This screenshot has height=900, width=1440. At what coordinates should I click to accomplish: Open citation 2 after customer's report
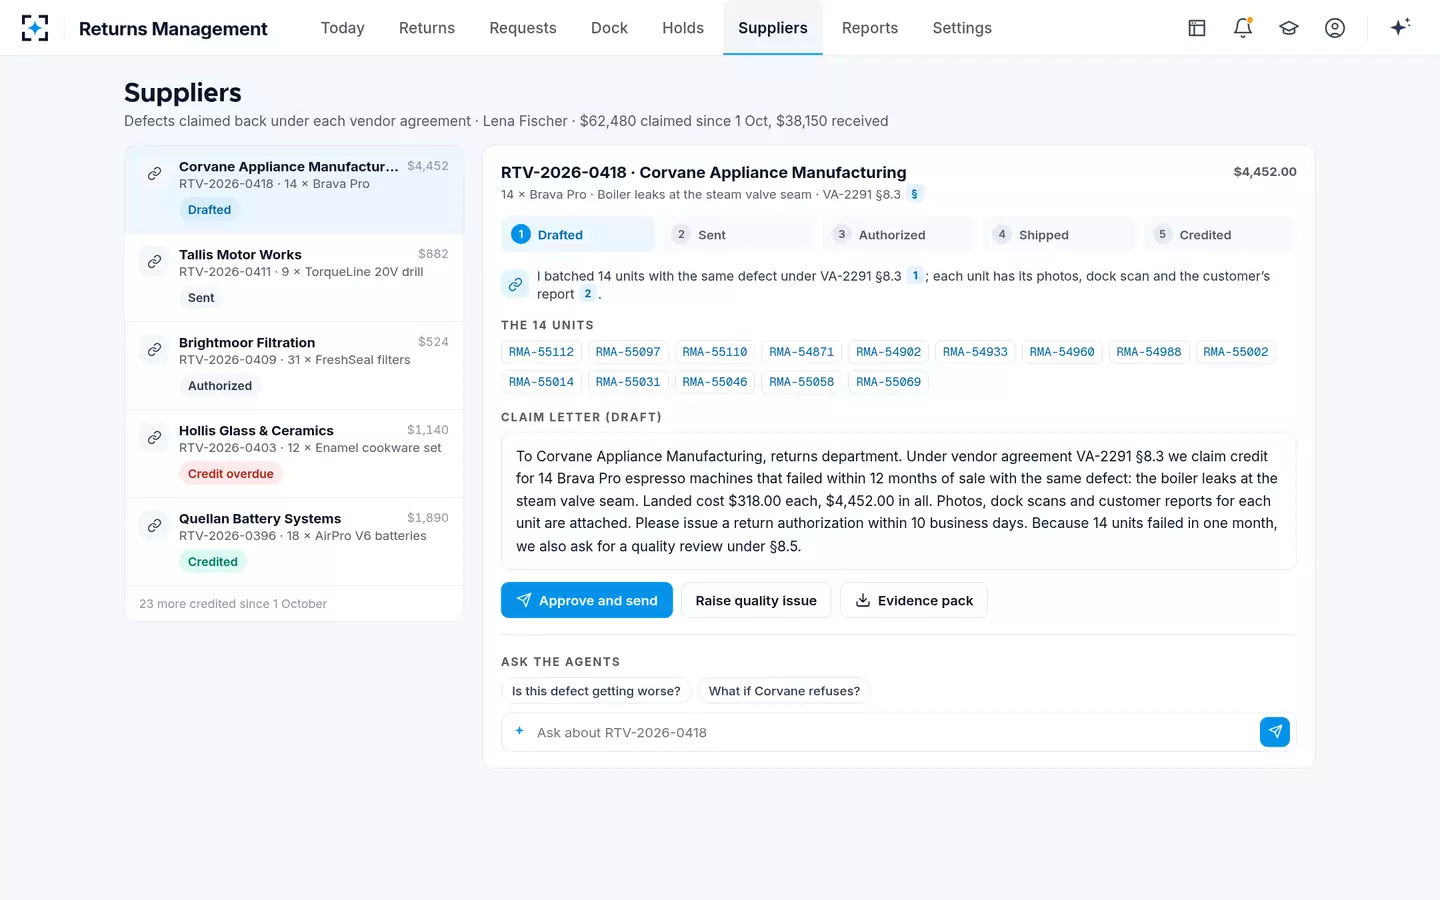tap(588, 294)
